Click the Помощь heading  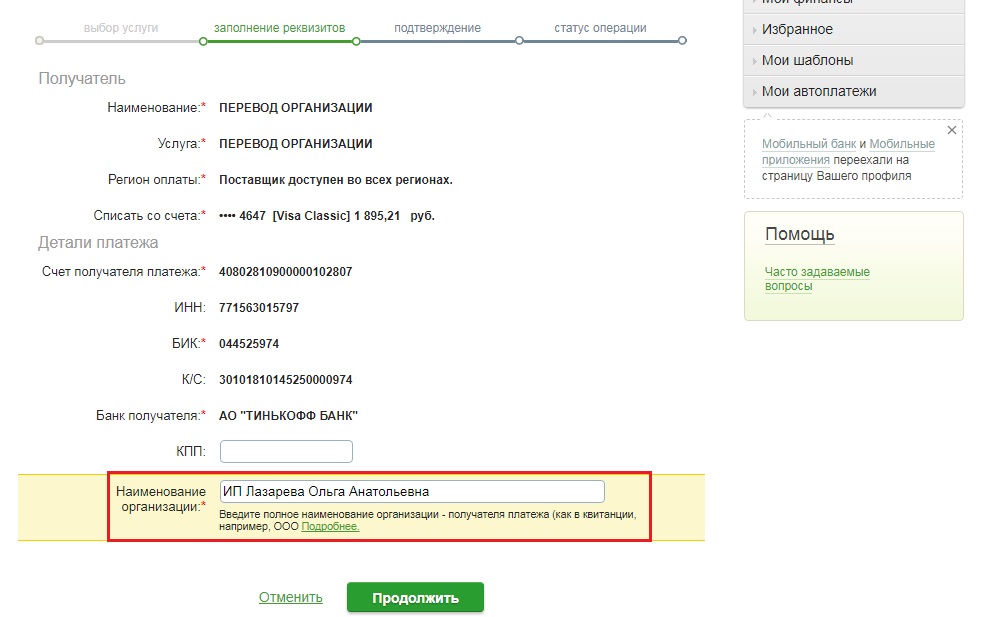(799, 234)
